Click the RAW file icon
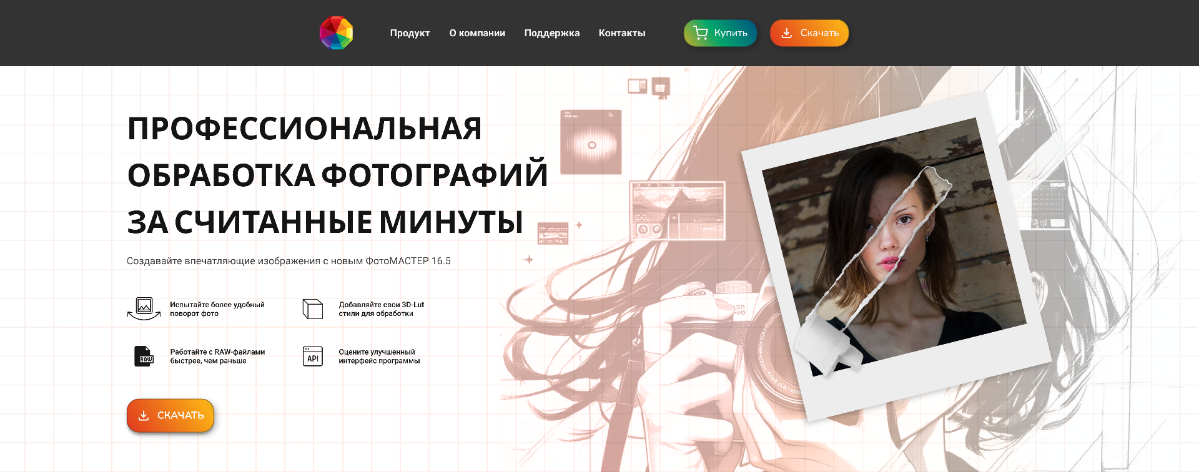Image resolution: width=1199 pixels, height=472 pixels. point(144,356)
